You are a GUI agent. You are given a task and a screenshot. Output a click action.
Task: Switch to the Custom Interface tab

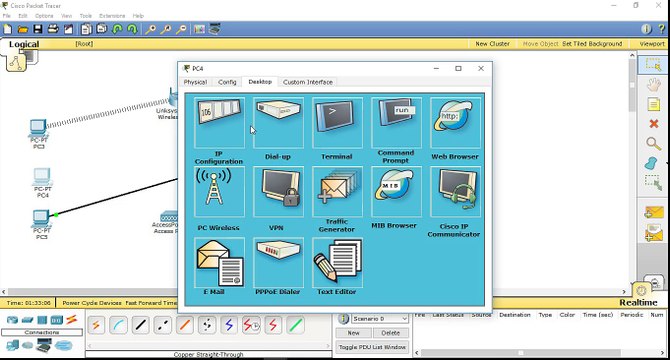(308, 82)
